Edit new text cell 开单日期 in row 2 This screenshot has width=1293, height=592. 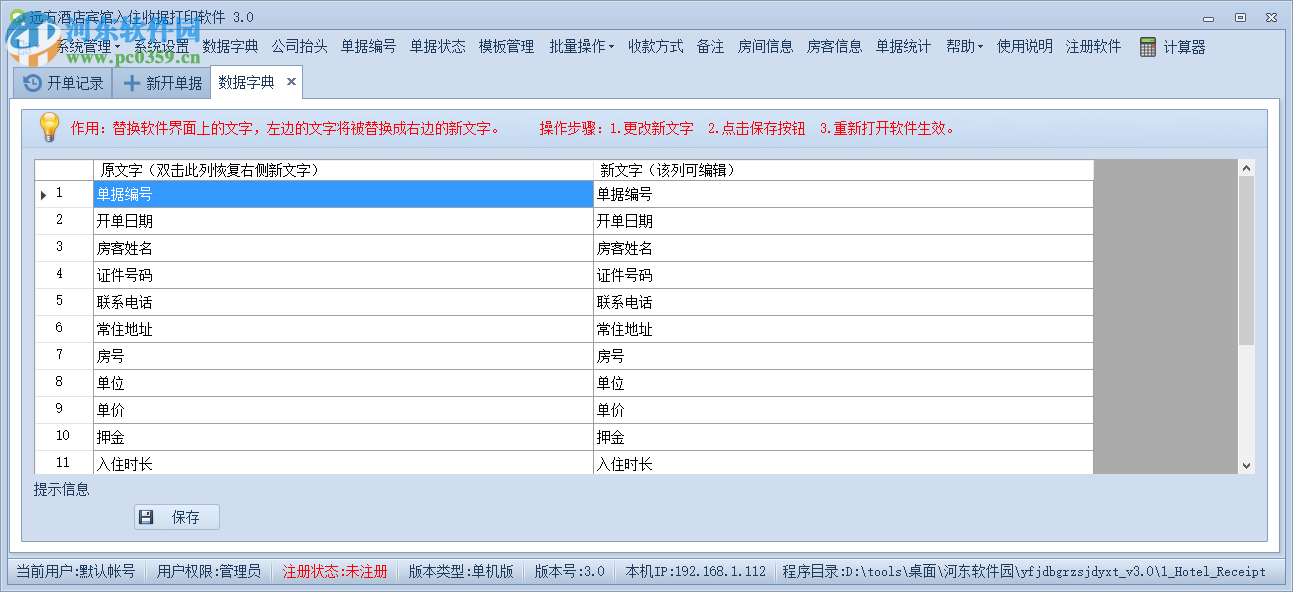pos(843,221)
